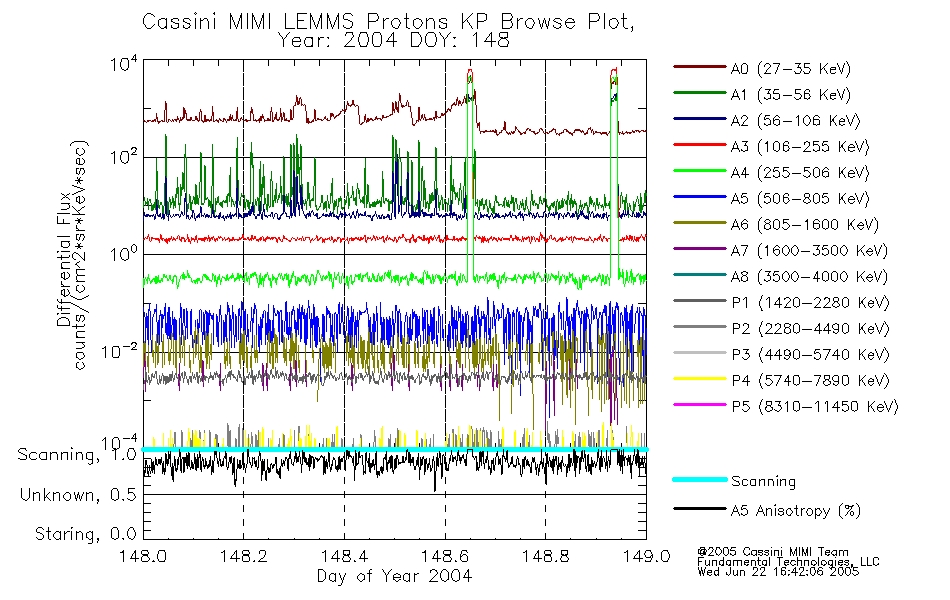Click the P2 (2280-4490 KeV) legend label
950x600 pixels.
[x=810, y=328]
